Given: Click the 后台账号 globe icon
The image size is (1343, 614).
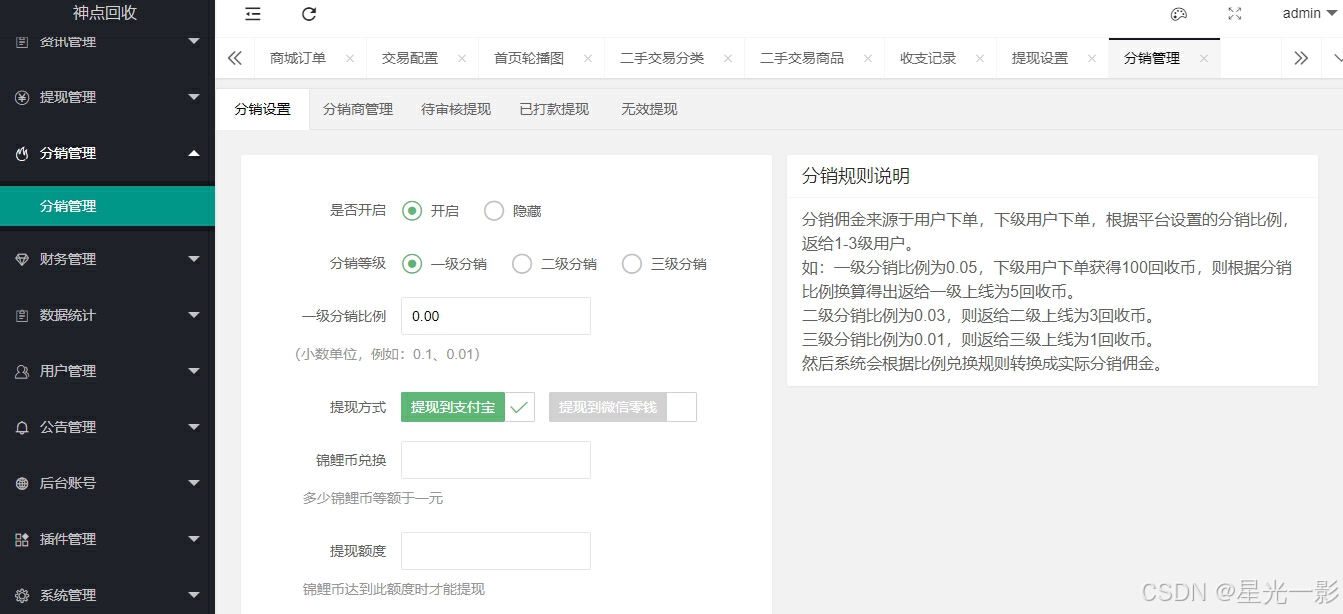Looking at the screenshot, I should pyautogui.click(x=22, y=483).
